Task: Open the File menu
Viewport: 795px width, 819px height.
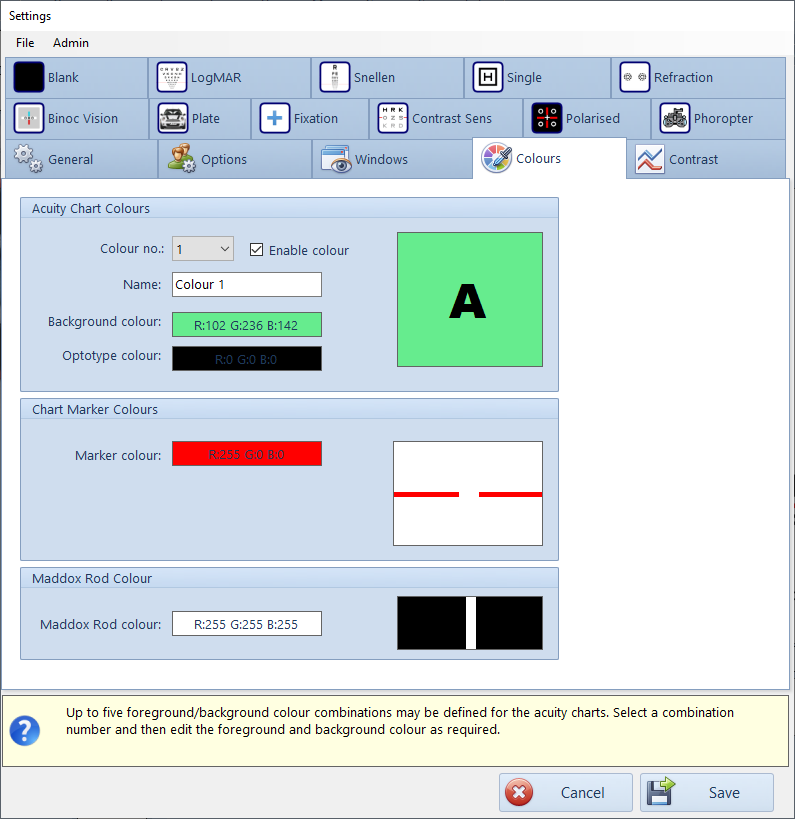Action: tap(25, 43)
